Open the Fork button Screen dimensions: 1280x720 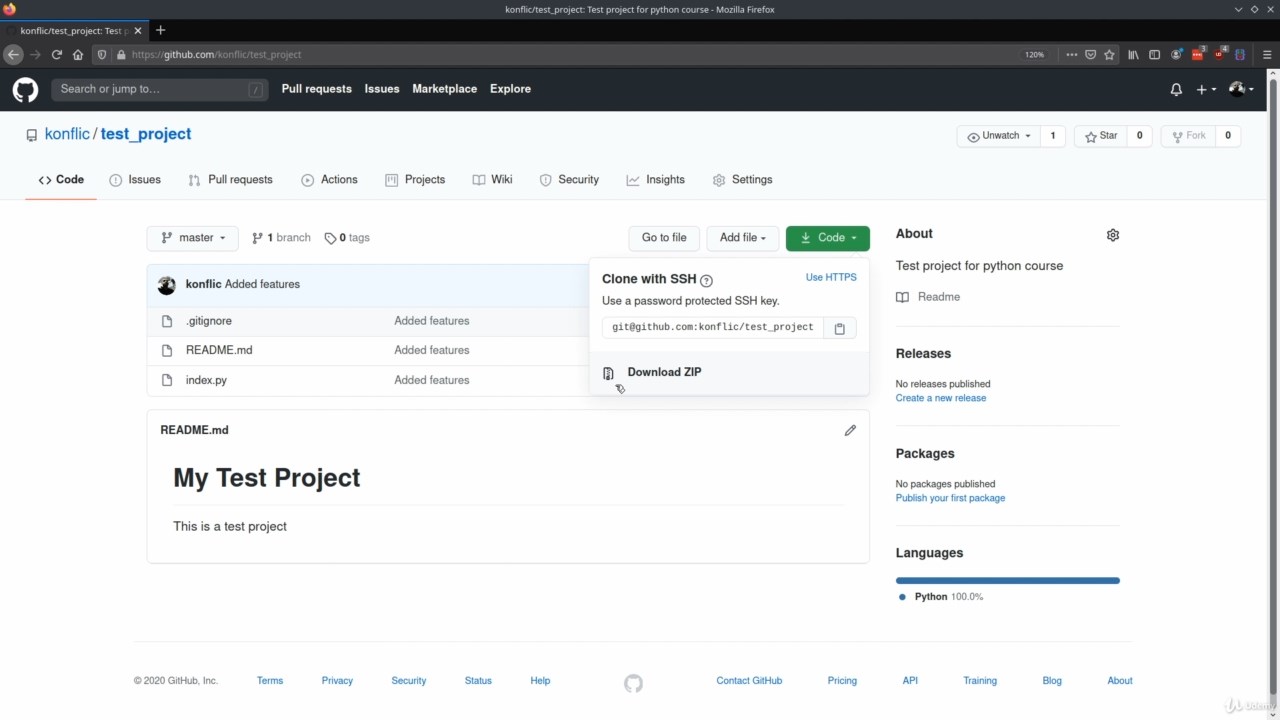click(x=1188, y=136)
